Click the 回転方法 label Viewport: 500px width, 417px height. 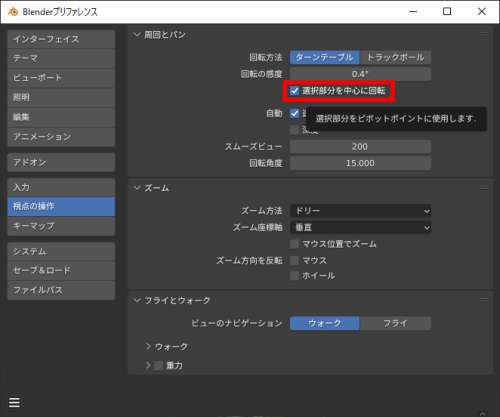tap(266, 58)
